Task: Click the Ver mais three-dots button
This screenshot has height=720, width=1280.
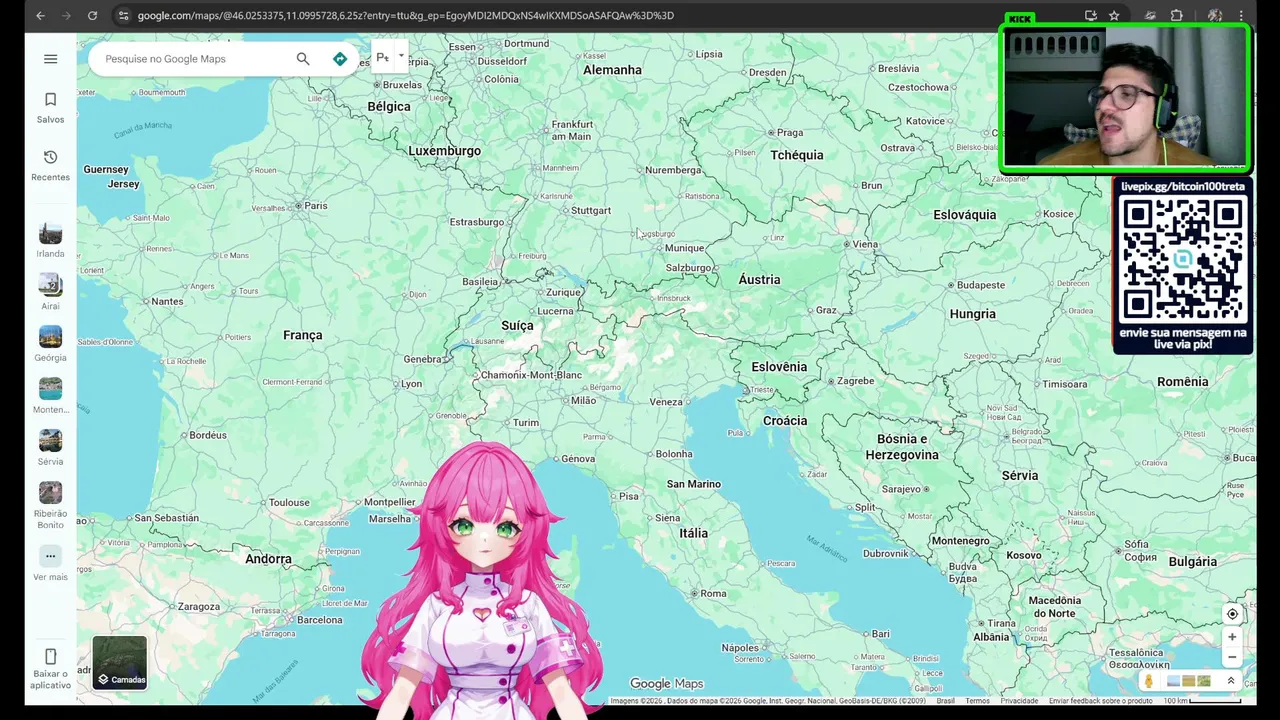Action: (x=50, y=556)
